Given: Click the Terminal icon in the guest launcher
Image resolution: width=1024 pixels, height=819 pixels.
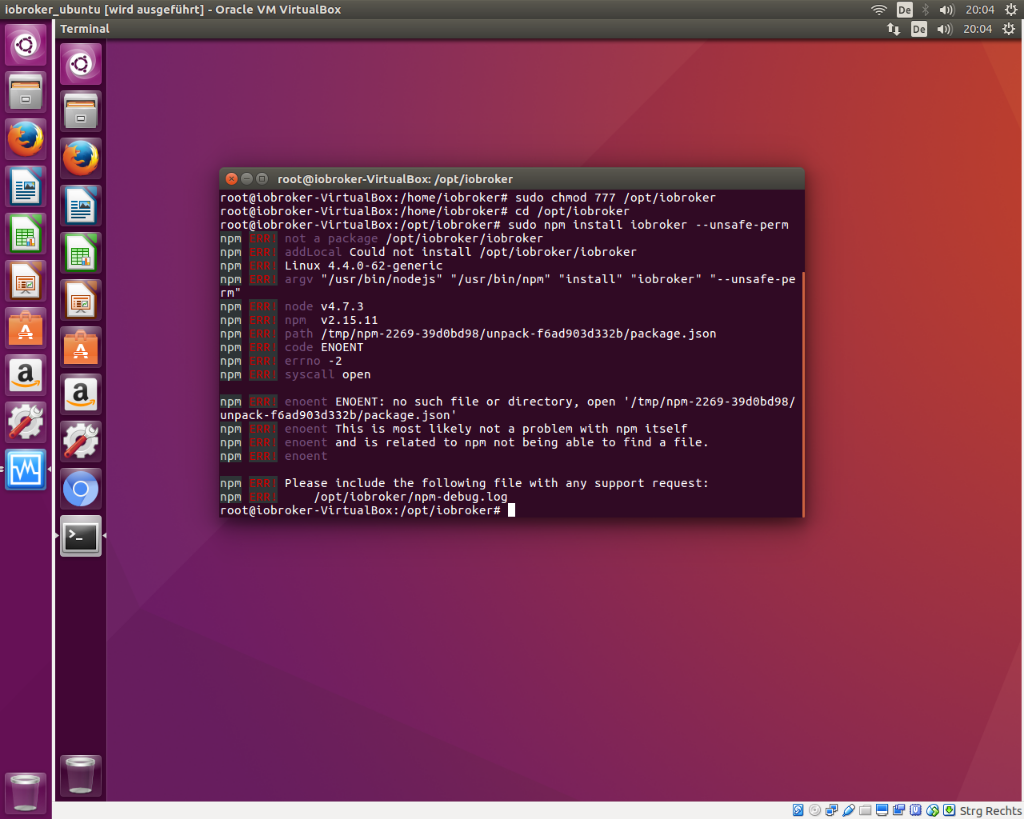Looking at the screenshot, I should (x=81, y=536).
